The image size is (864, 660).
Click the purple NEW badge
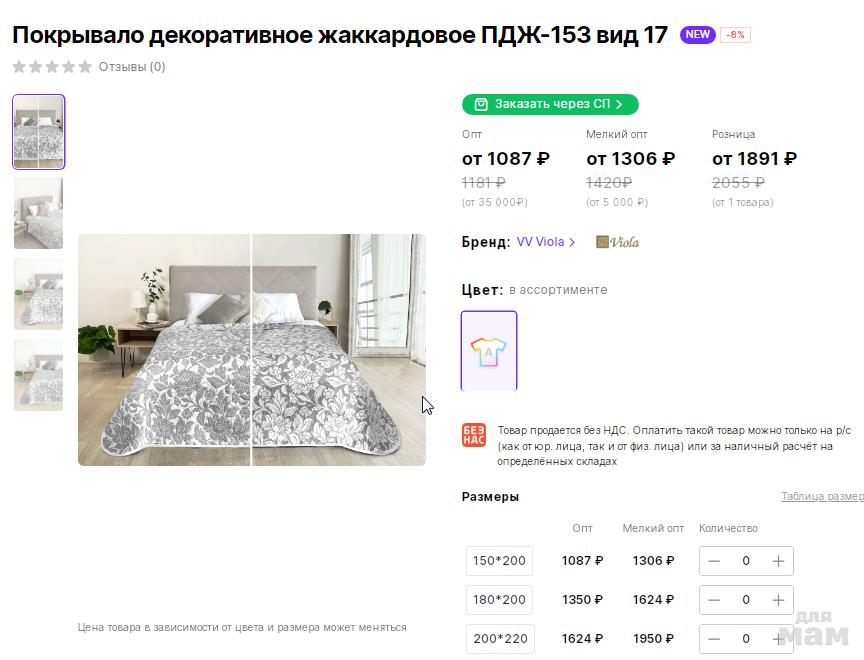[x=698, y=35]
